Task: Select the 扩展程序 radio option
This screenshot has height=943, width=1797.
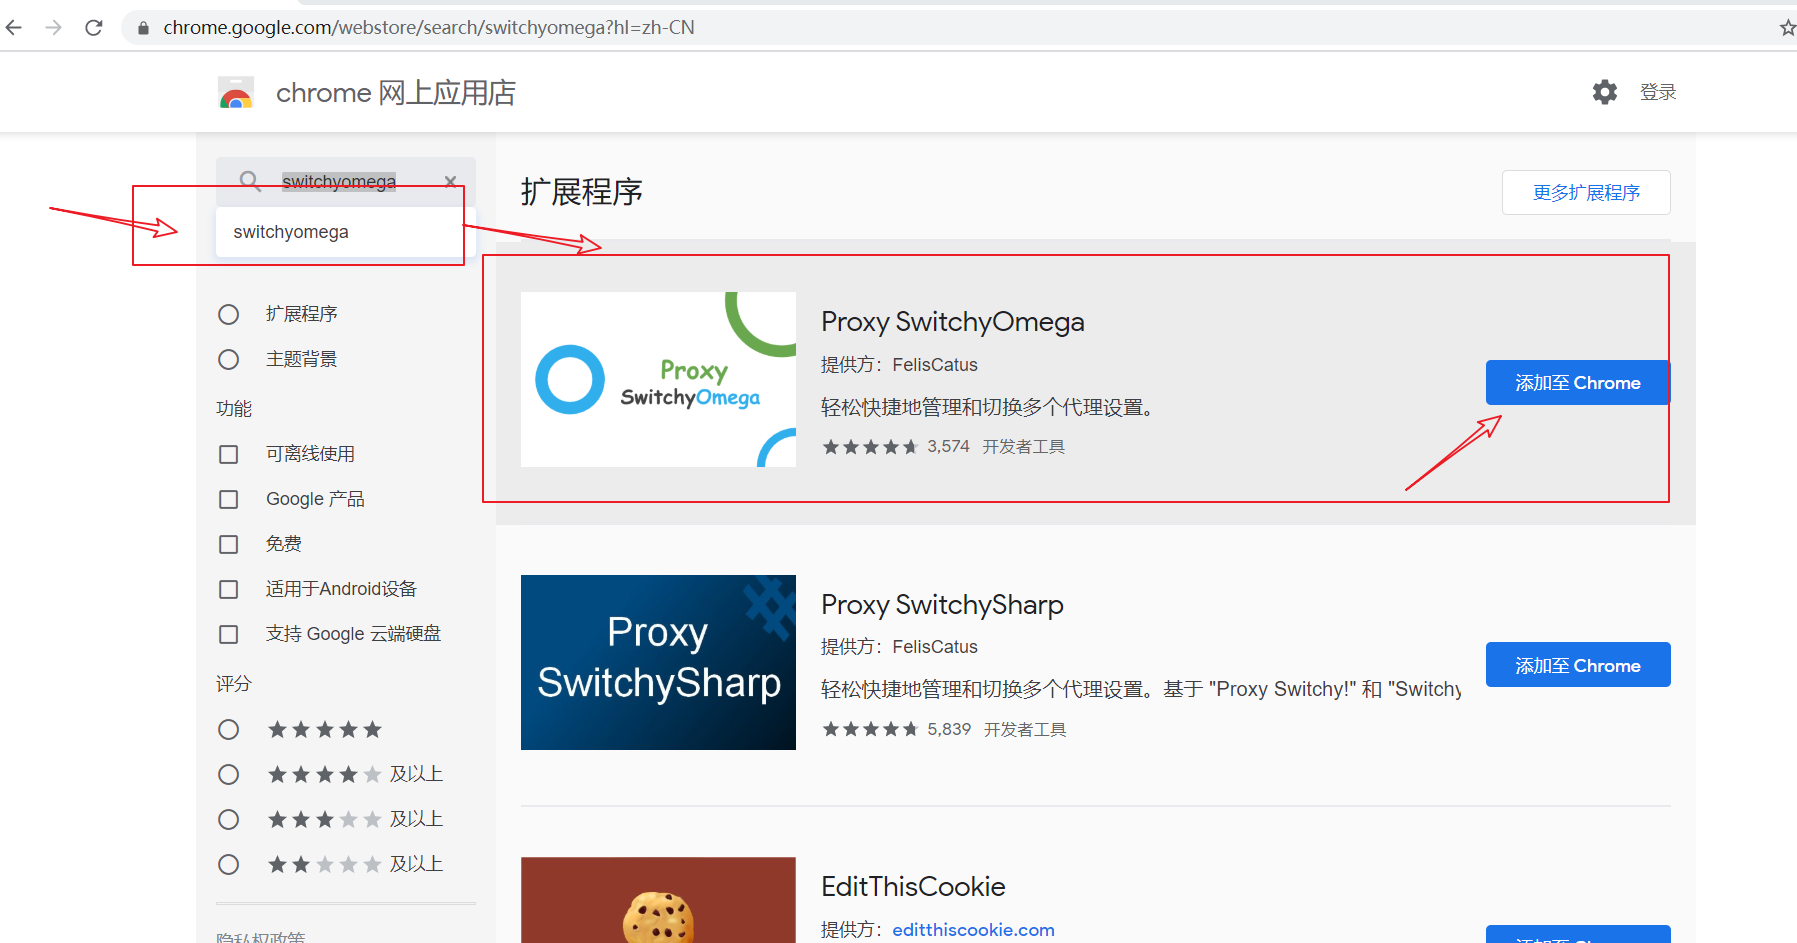Action: (x=228, y=314)
